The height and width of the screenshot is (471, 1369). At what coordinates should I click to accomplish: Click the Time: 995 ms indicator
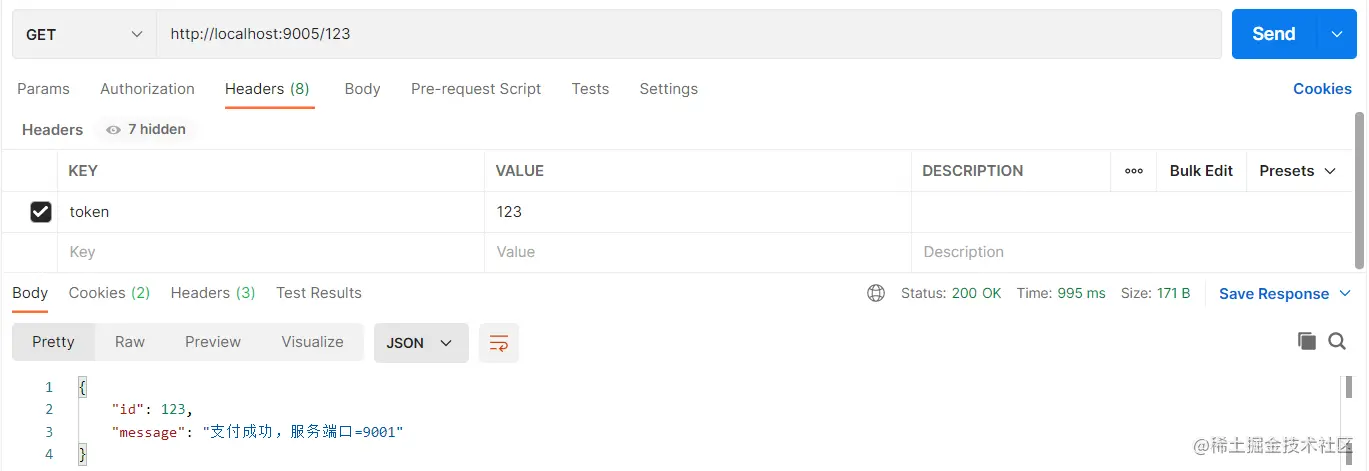click(x=1061, y=293)
